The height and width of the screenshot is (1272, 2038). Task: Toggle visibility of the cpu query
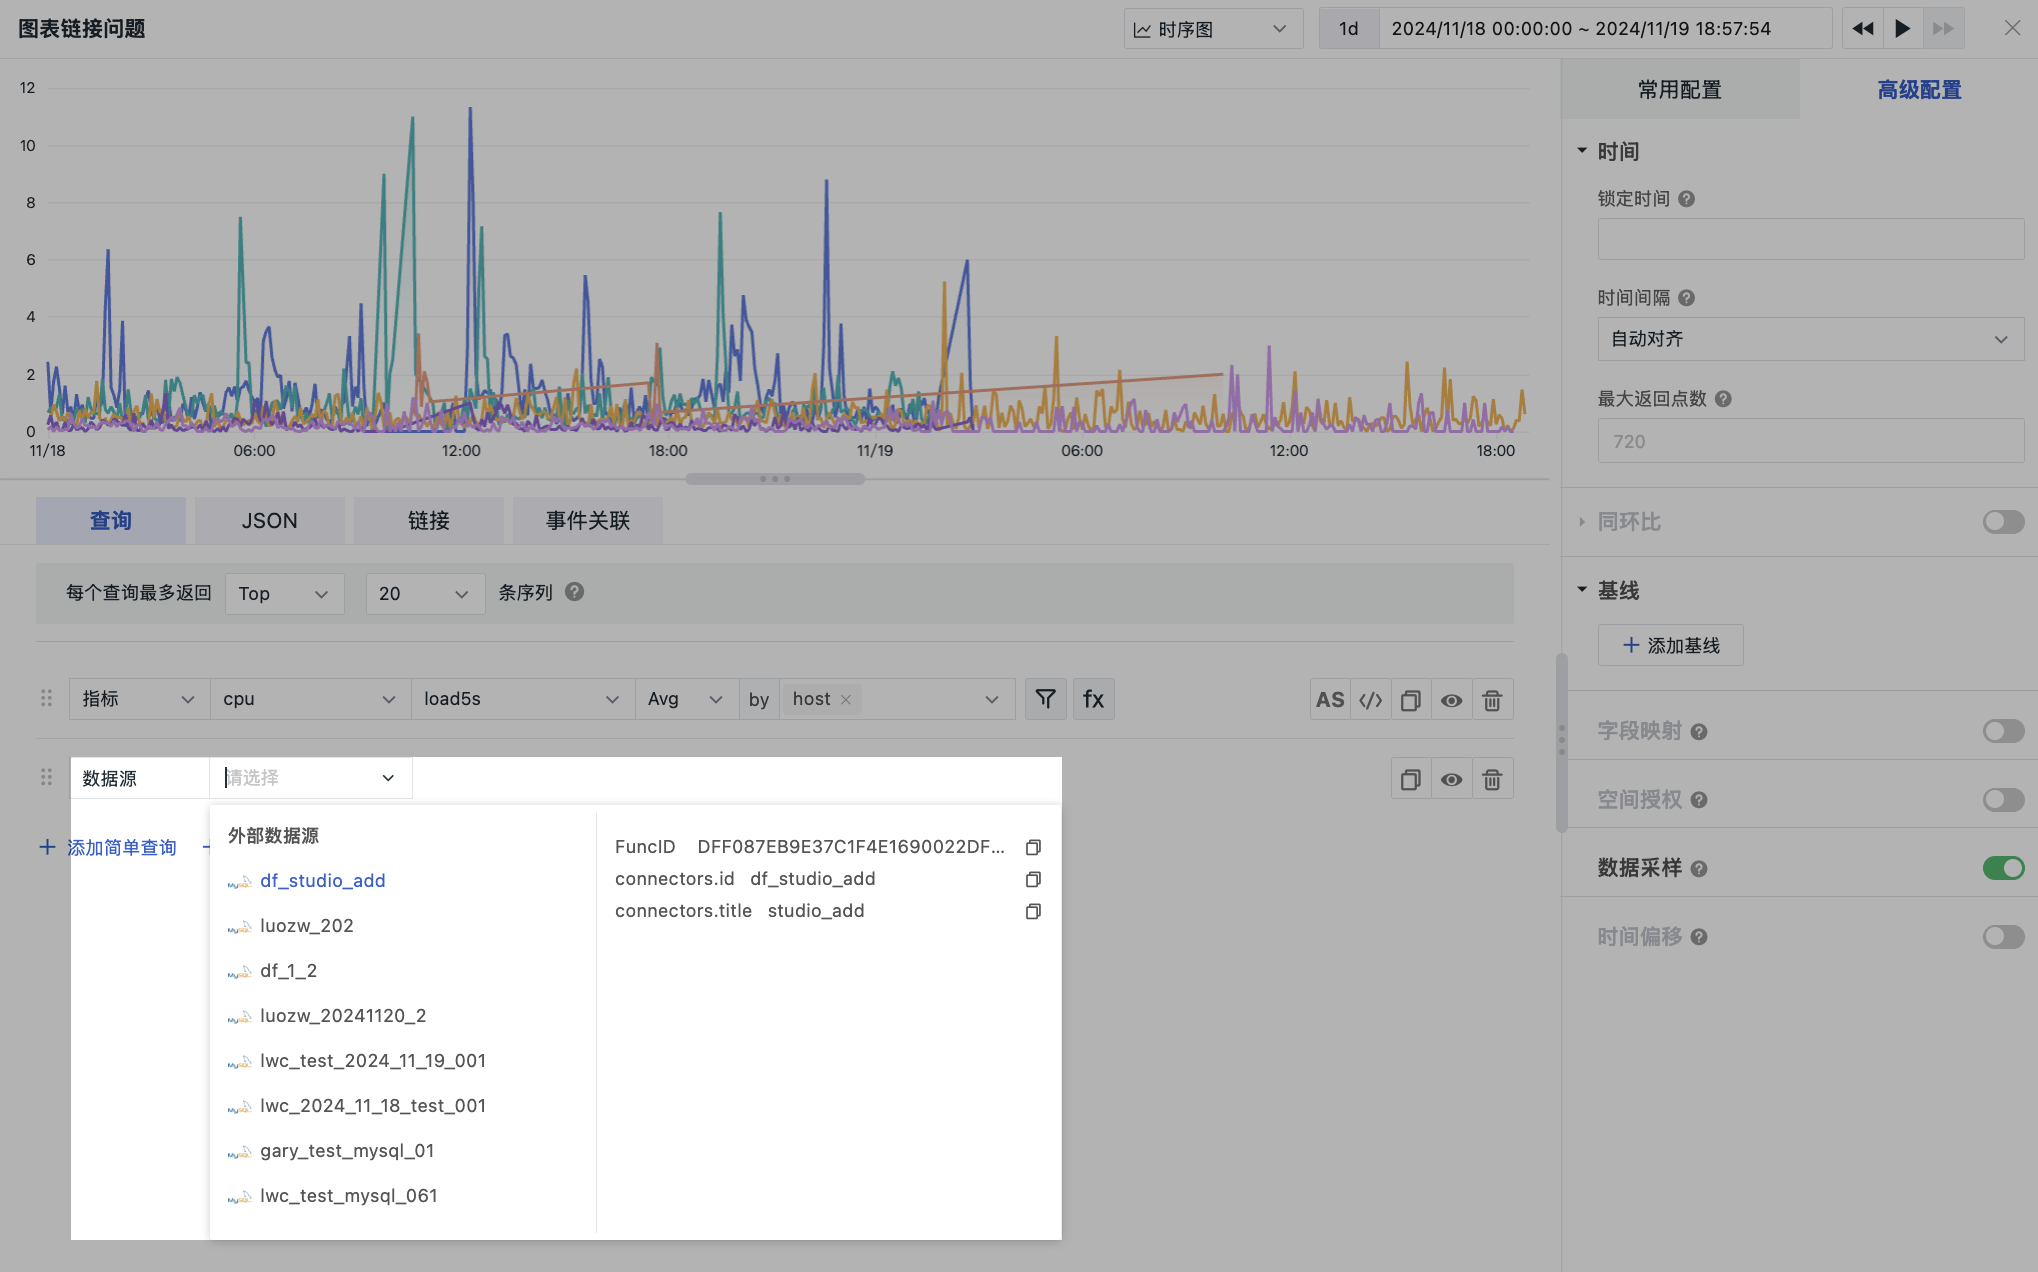(x=1452, y=700)
